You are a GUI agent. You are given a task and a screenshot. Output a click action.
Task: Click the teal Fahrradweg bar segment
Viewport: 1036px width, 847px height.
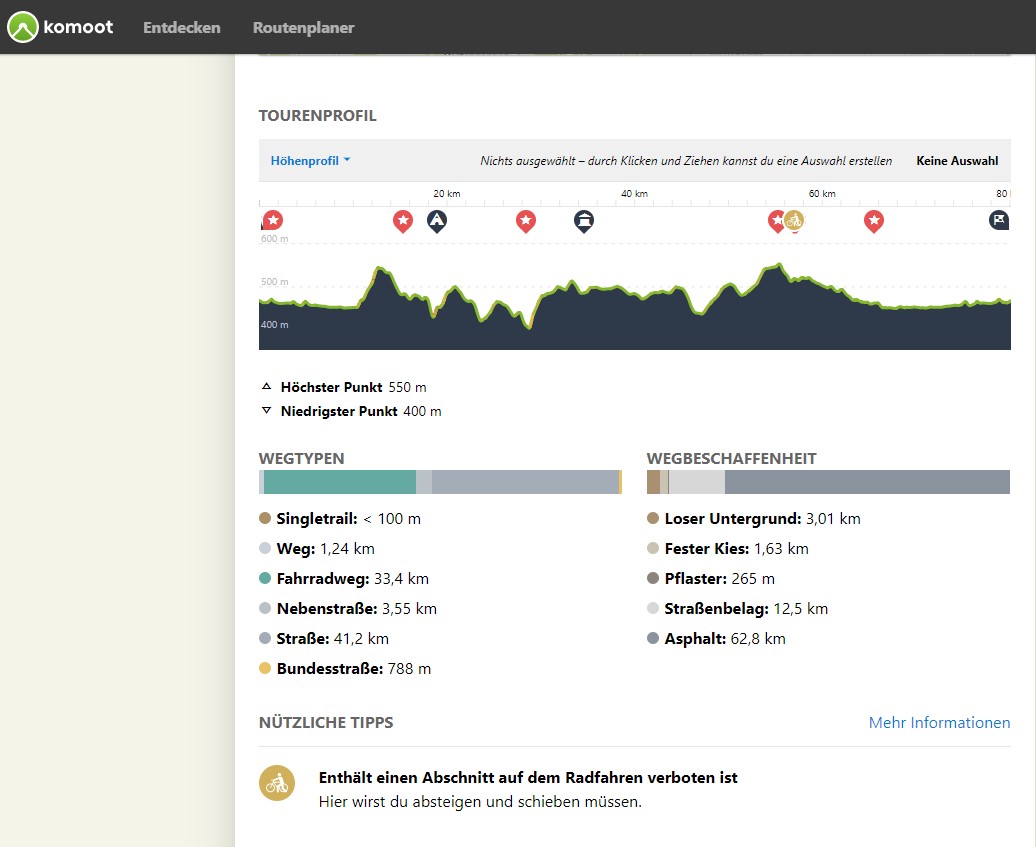[x=340, y=482]
